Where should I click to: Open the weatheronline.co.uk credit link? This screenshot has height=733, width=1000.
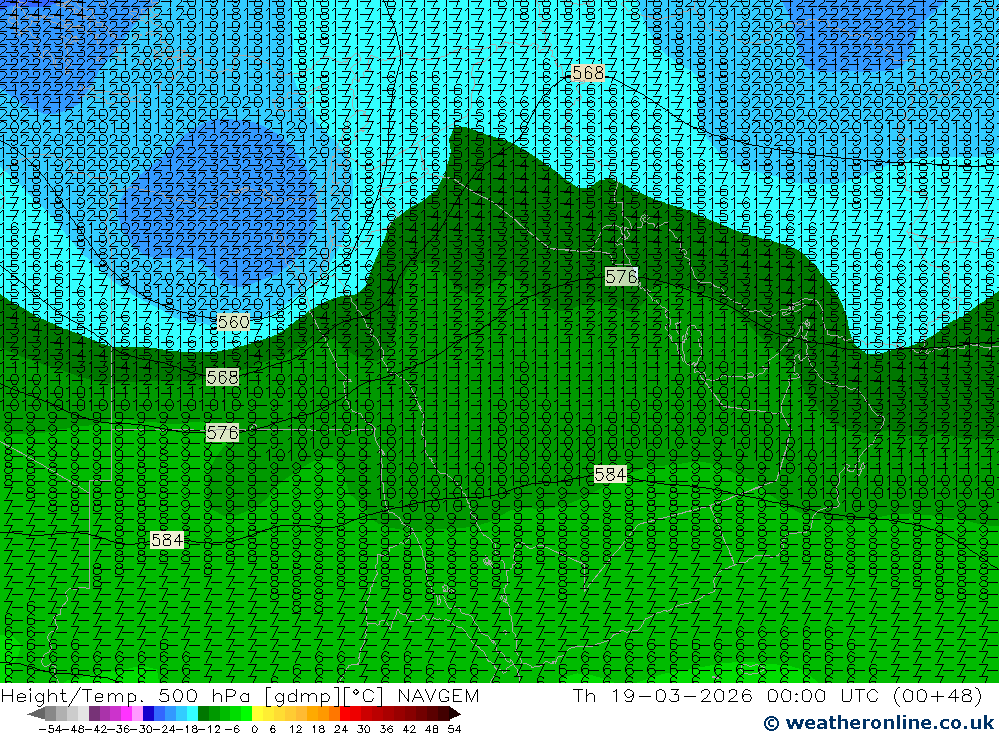(879, 722)
